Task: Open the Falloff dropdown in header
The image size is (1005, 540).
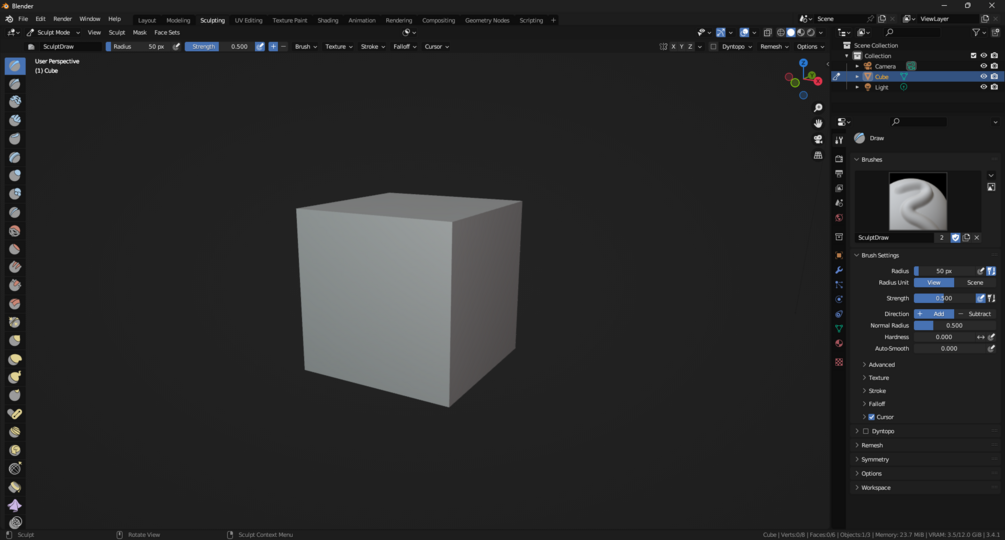Action: (x=404, y=46)
